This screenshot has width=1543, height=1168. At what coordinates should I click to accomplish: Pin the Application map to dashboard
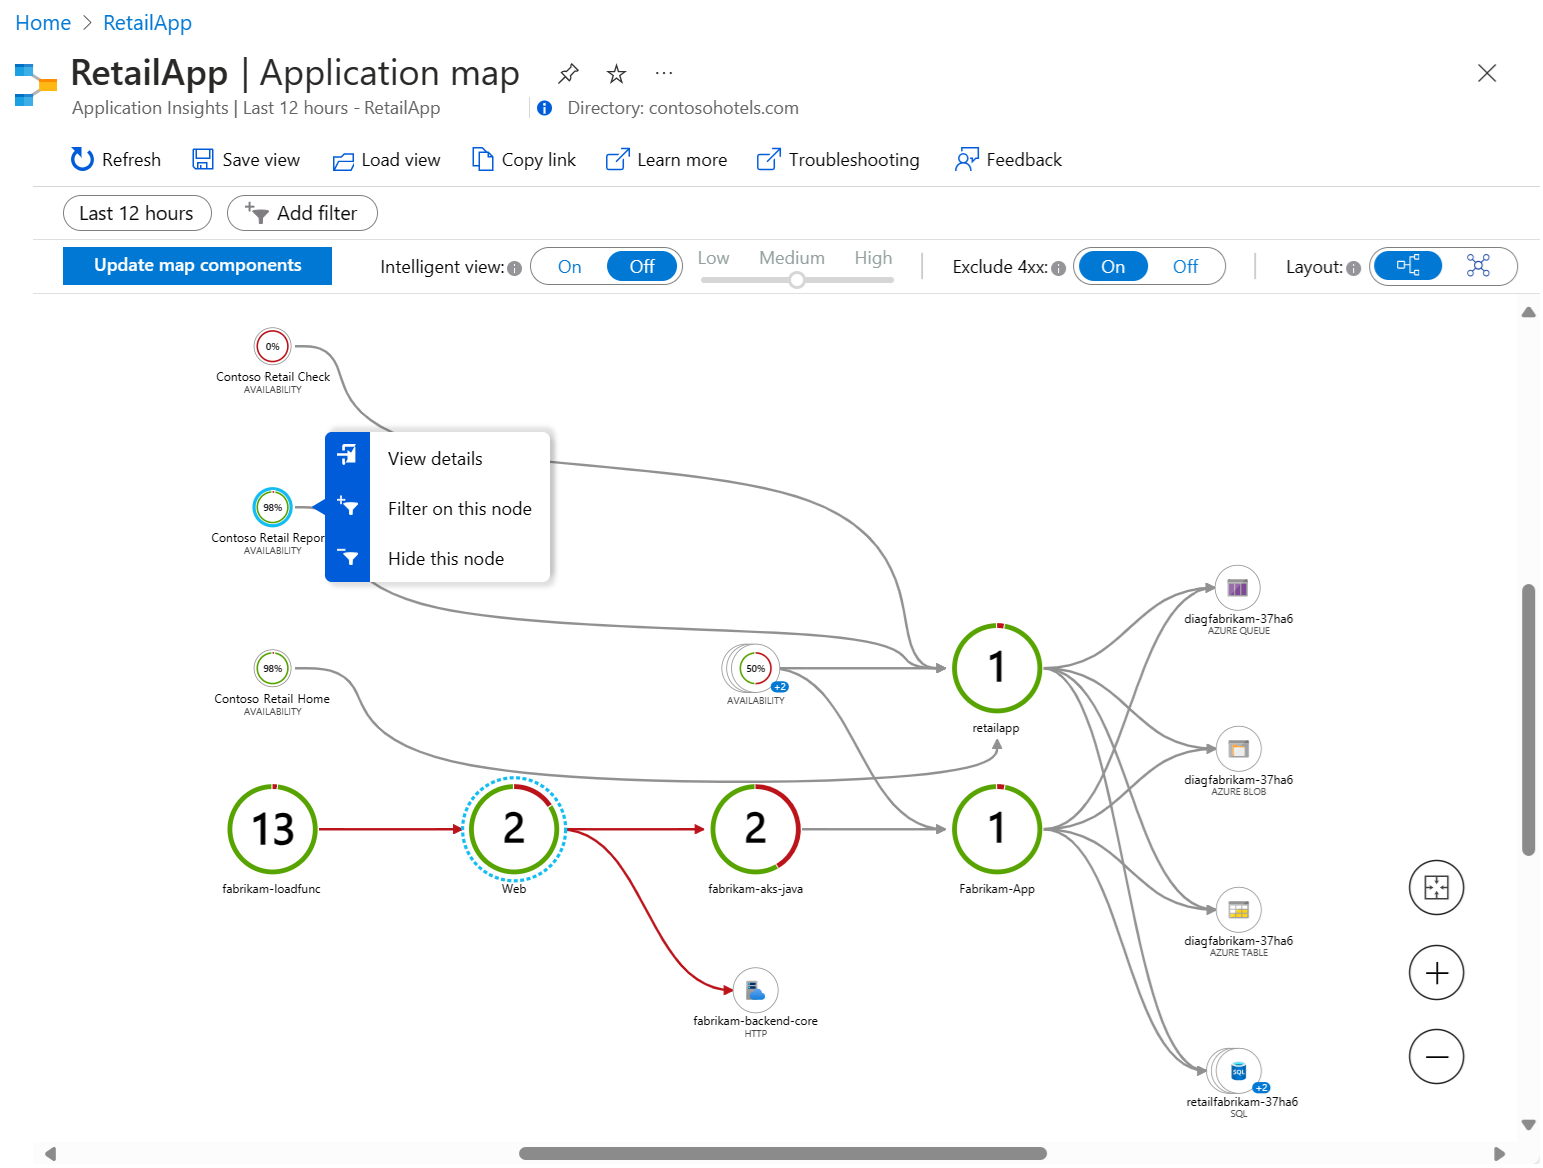click(x=568, y=73)
